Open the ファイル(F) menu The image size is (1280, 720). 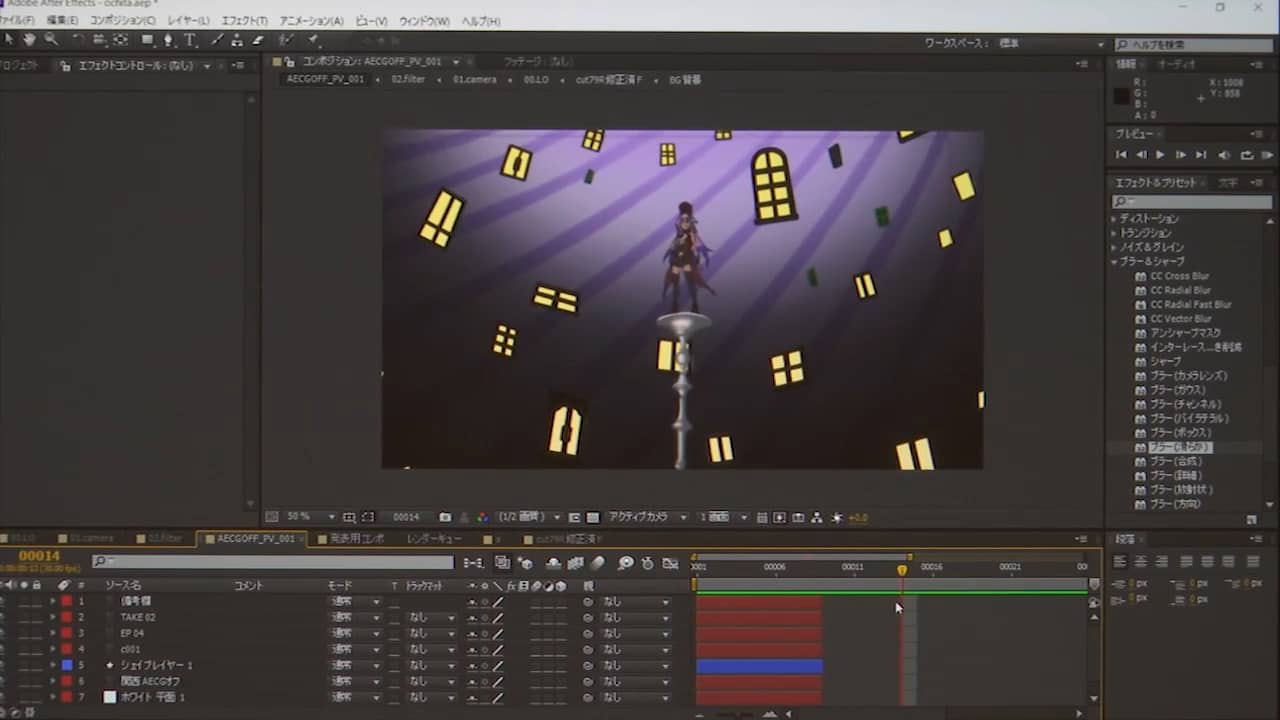point(16,20)
